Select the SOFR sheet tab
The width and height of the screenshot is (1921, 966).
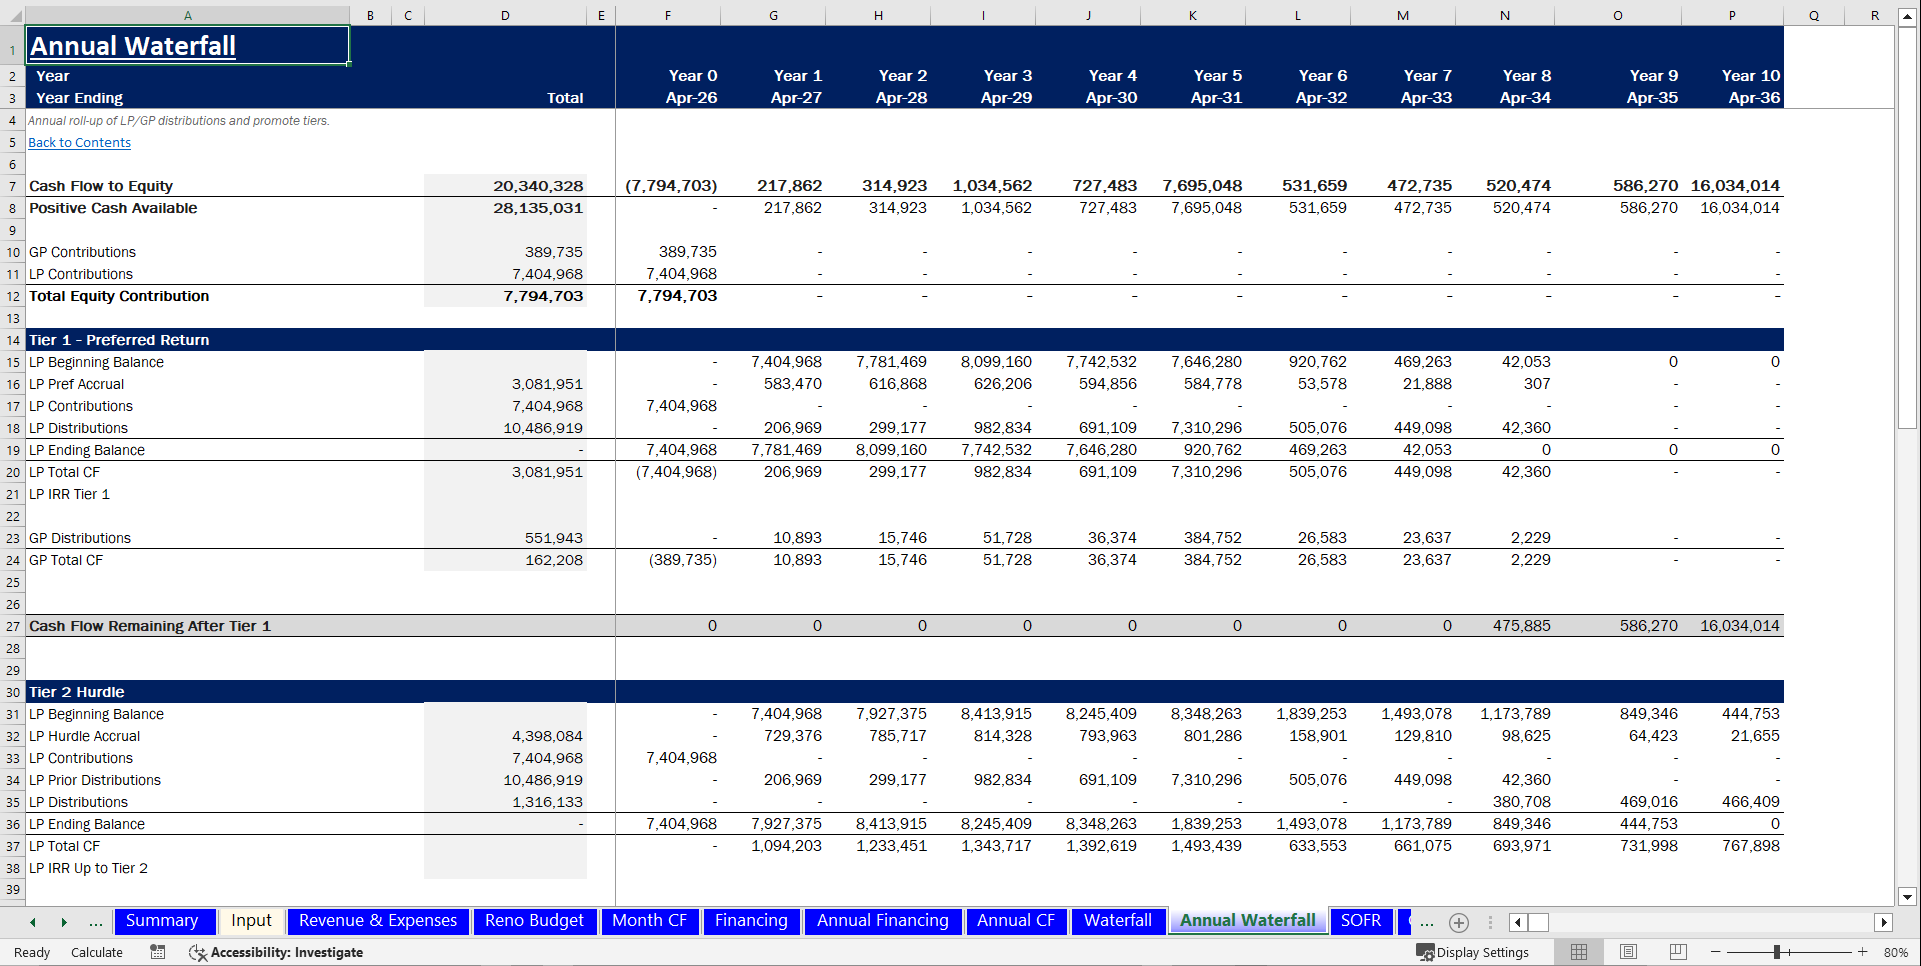click(x=1361, y=920)
